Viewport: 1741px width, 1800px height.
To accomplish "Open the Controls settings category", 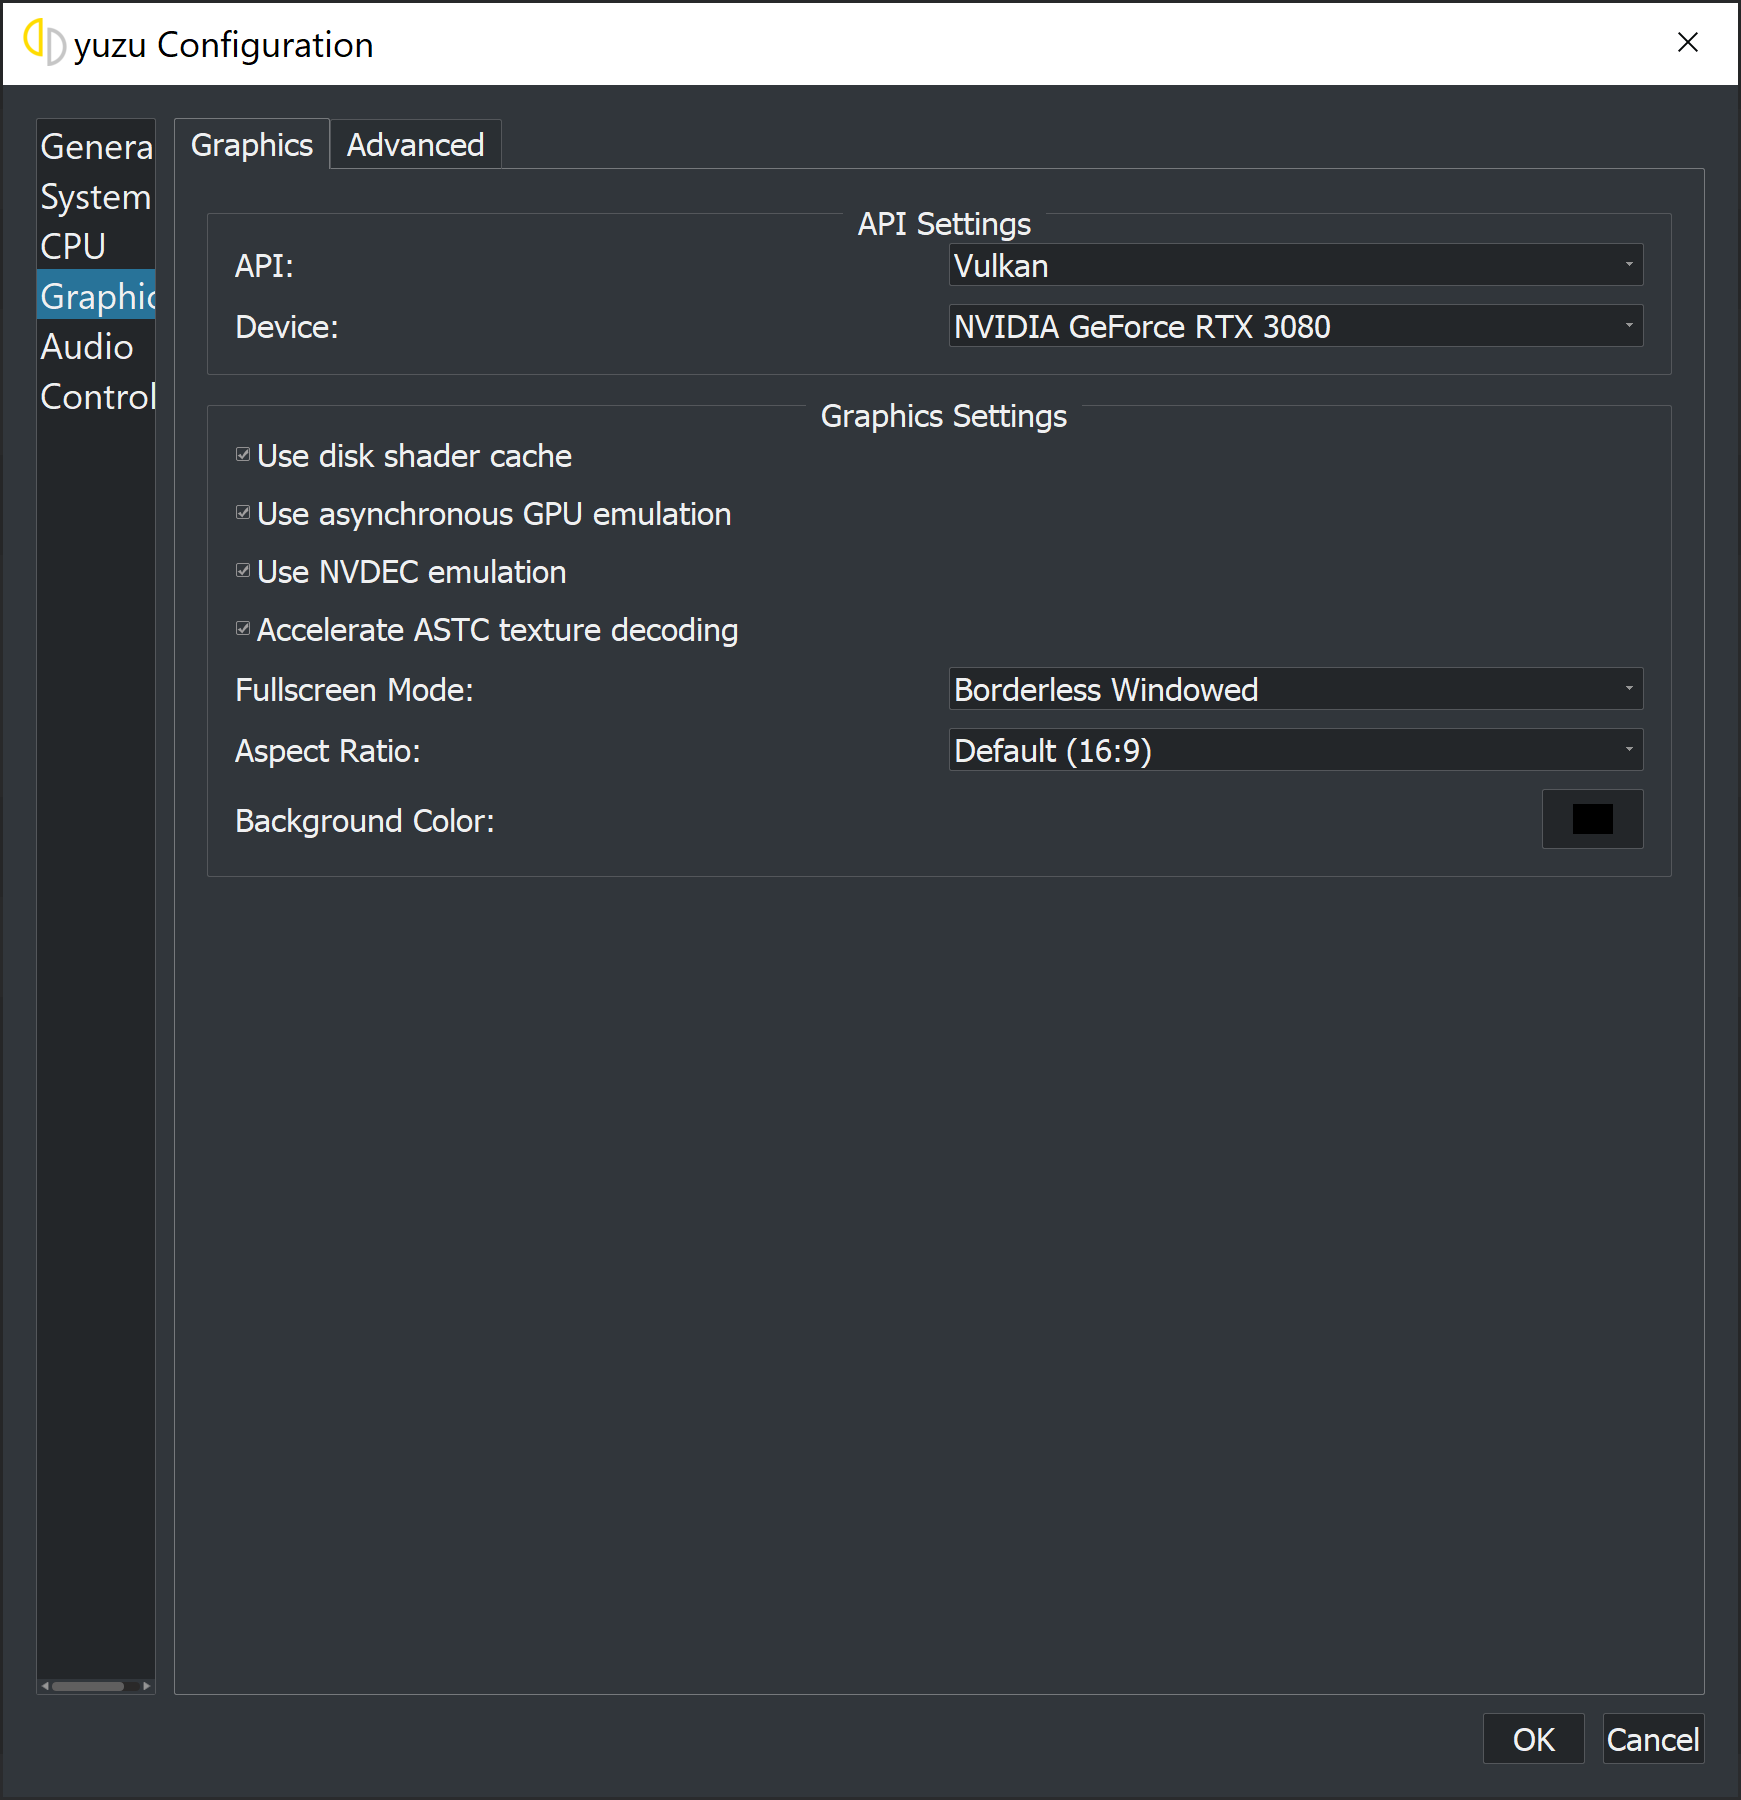I will coord(96,396).
